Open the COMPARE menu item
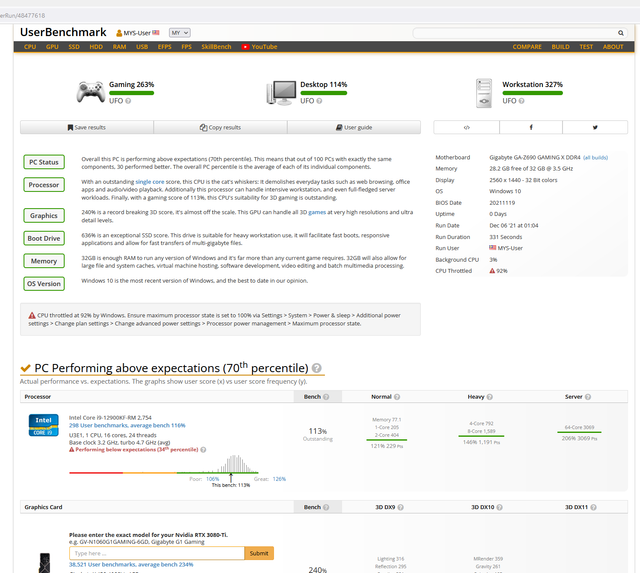Viewport: 640px width, 573px height. 527,47
